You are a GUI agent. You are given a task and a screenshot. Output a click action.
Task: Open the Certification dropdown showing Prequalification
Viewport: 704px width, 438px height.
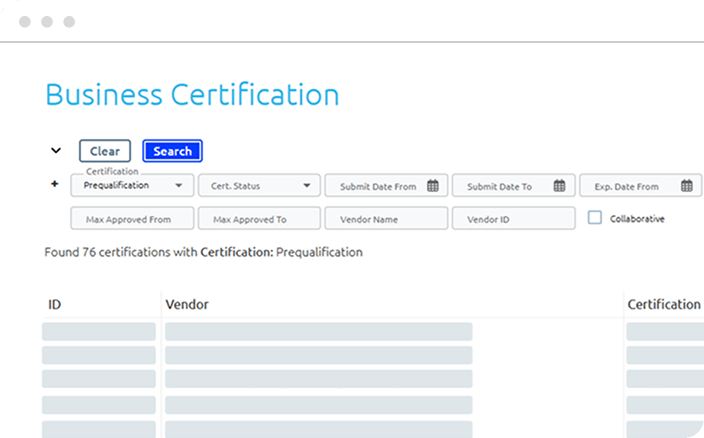pyautogui.click(x=133, y=186)
